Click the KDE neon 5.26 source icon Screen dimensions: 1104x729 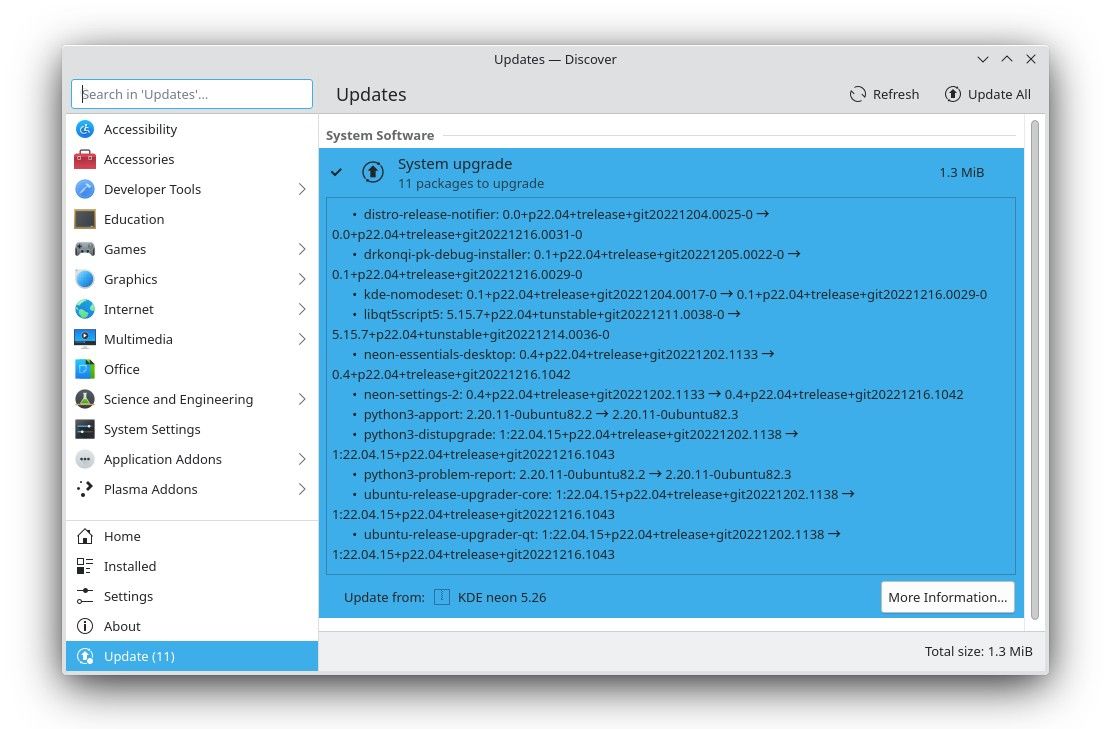tap(441, 597)
